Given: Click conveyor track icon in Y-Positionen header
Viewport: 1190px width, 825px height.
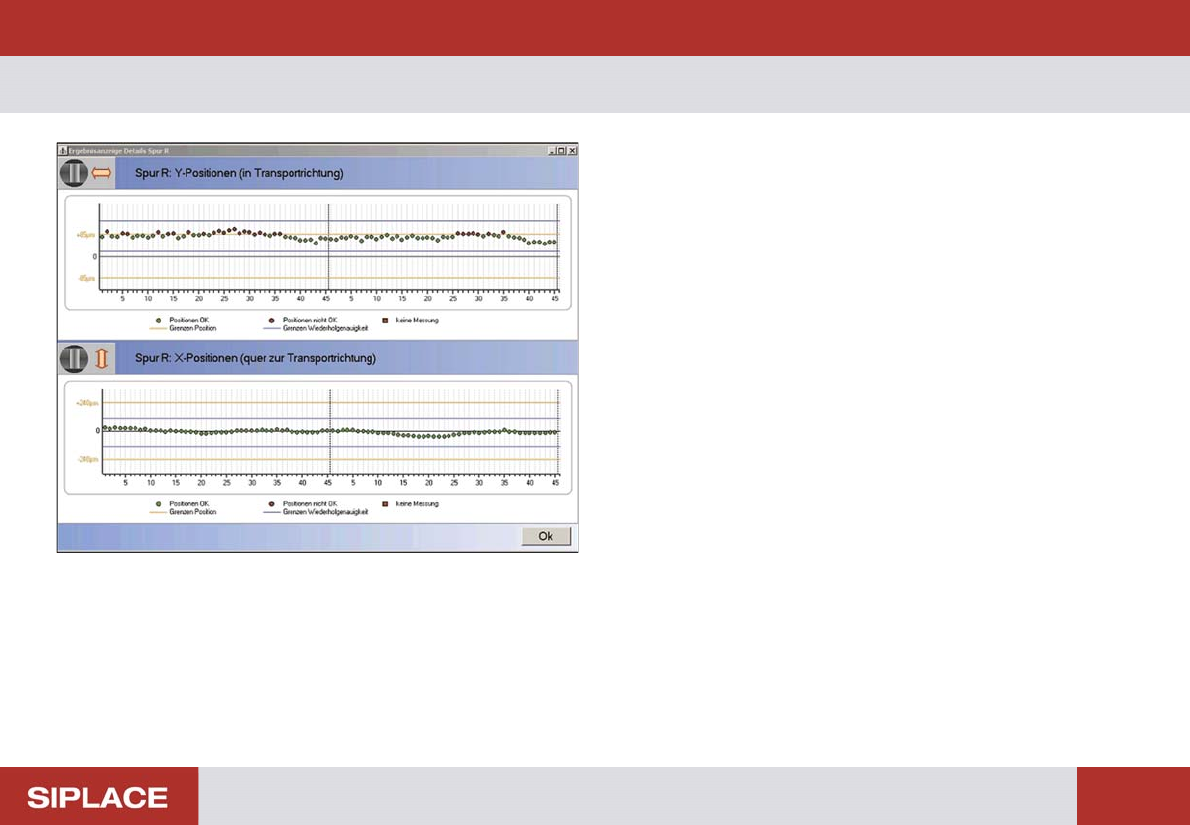Looking at the screenshot, I should [x=74, y=173].
